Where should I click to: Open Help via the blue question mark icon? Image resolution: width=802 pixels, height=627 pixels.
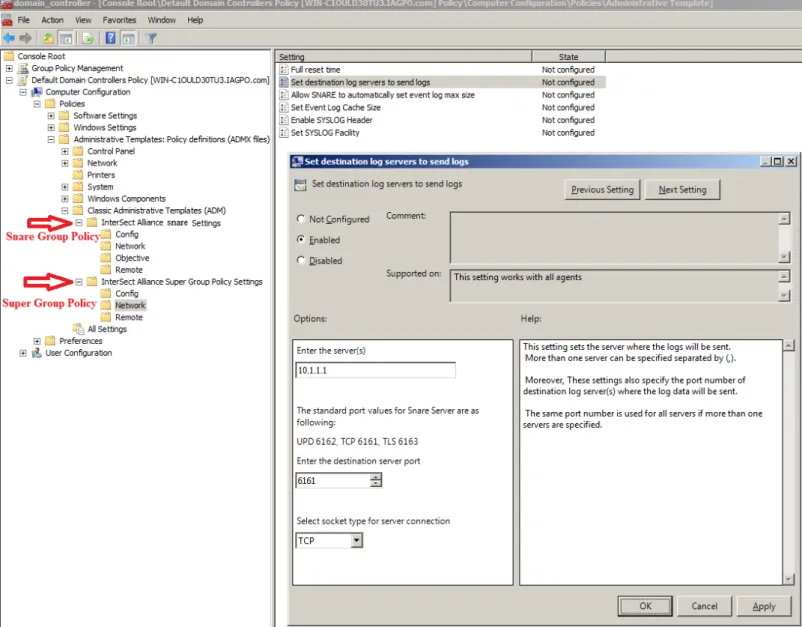tap(110, 38)
